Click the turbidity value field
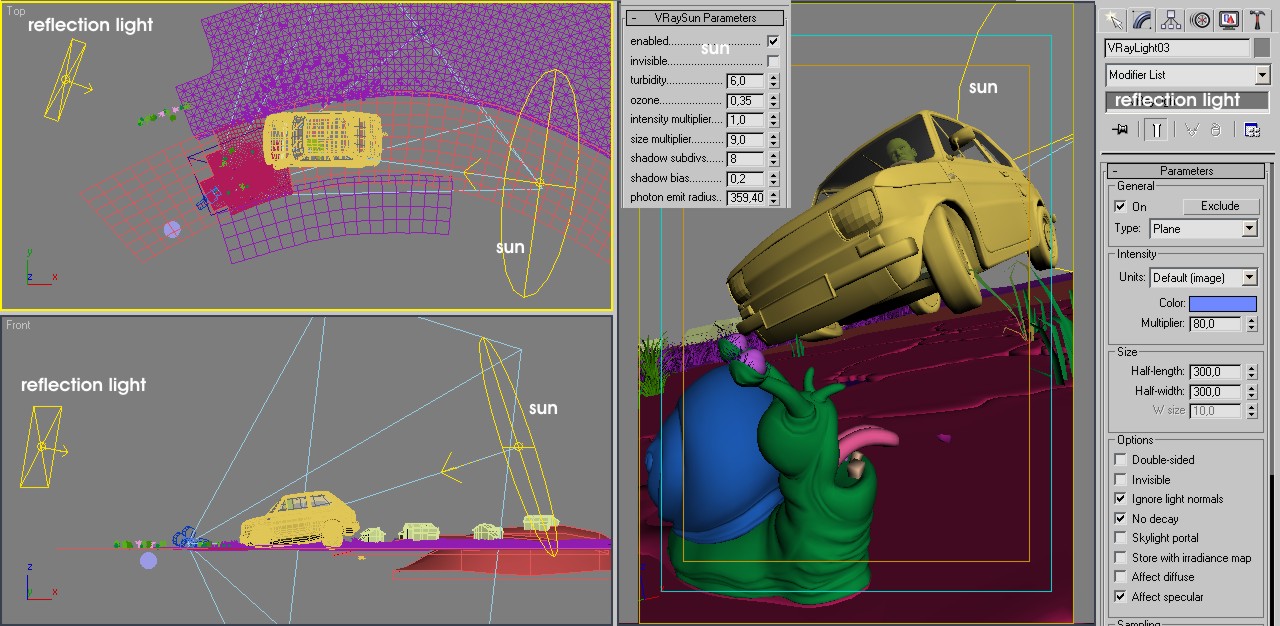Screen dimensions: 1280x626 coord(746,81)
